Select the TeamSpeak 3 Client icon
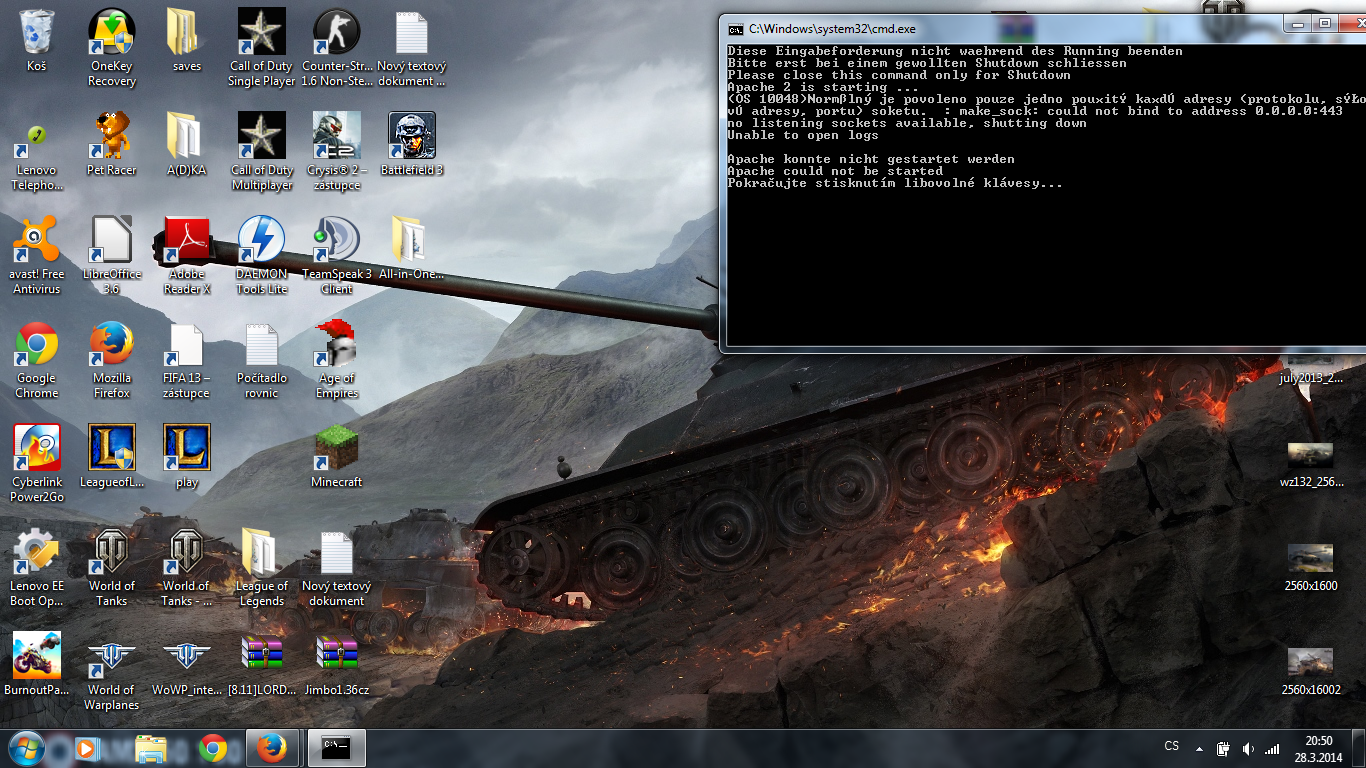1366x768 pixels. [x=337, y=256]
